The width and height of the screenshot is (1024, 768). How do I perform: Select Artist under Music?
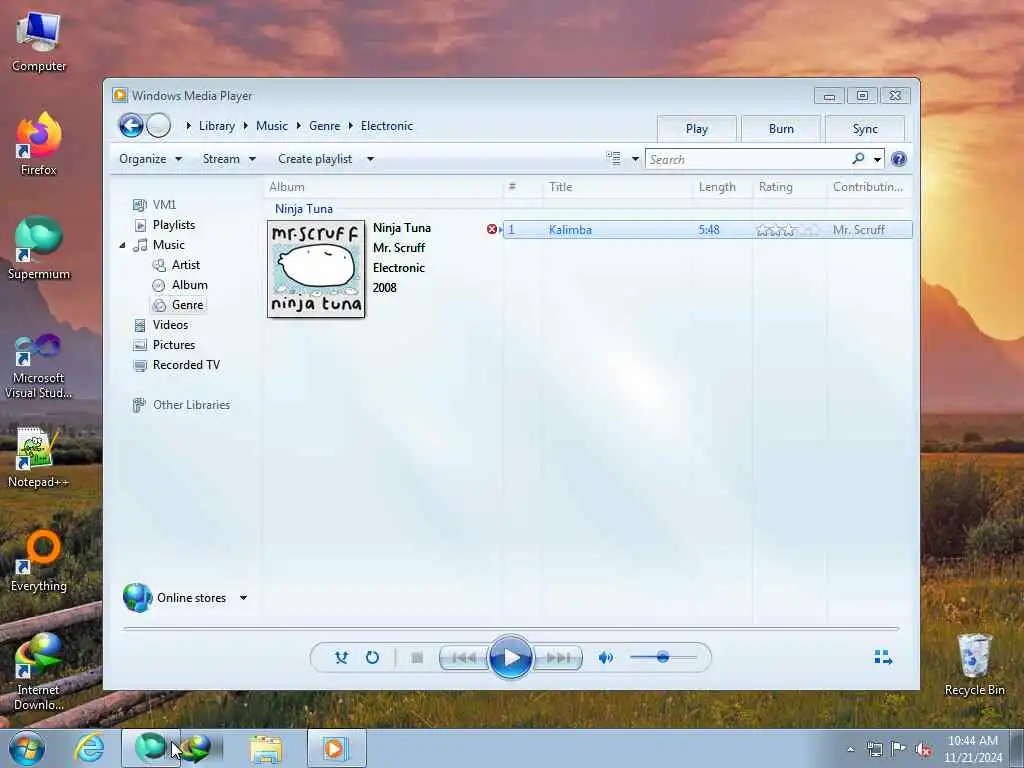185,264
